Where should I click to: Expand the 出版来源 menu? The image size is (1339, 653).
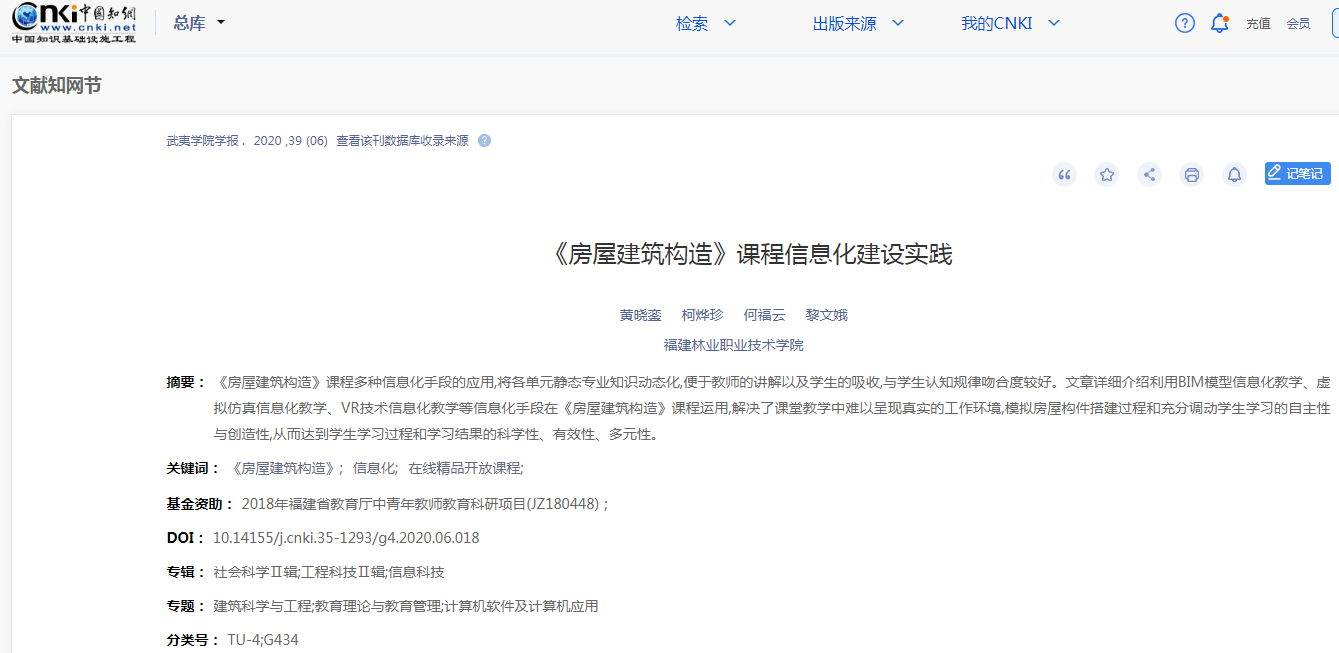click(858, 23)
